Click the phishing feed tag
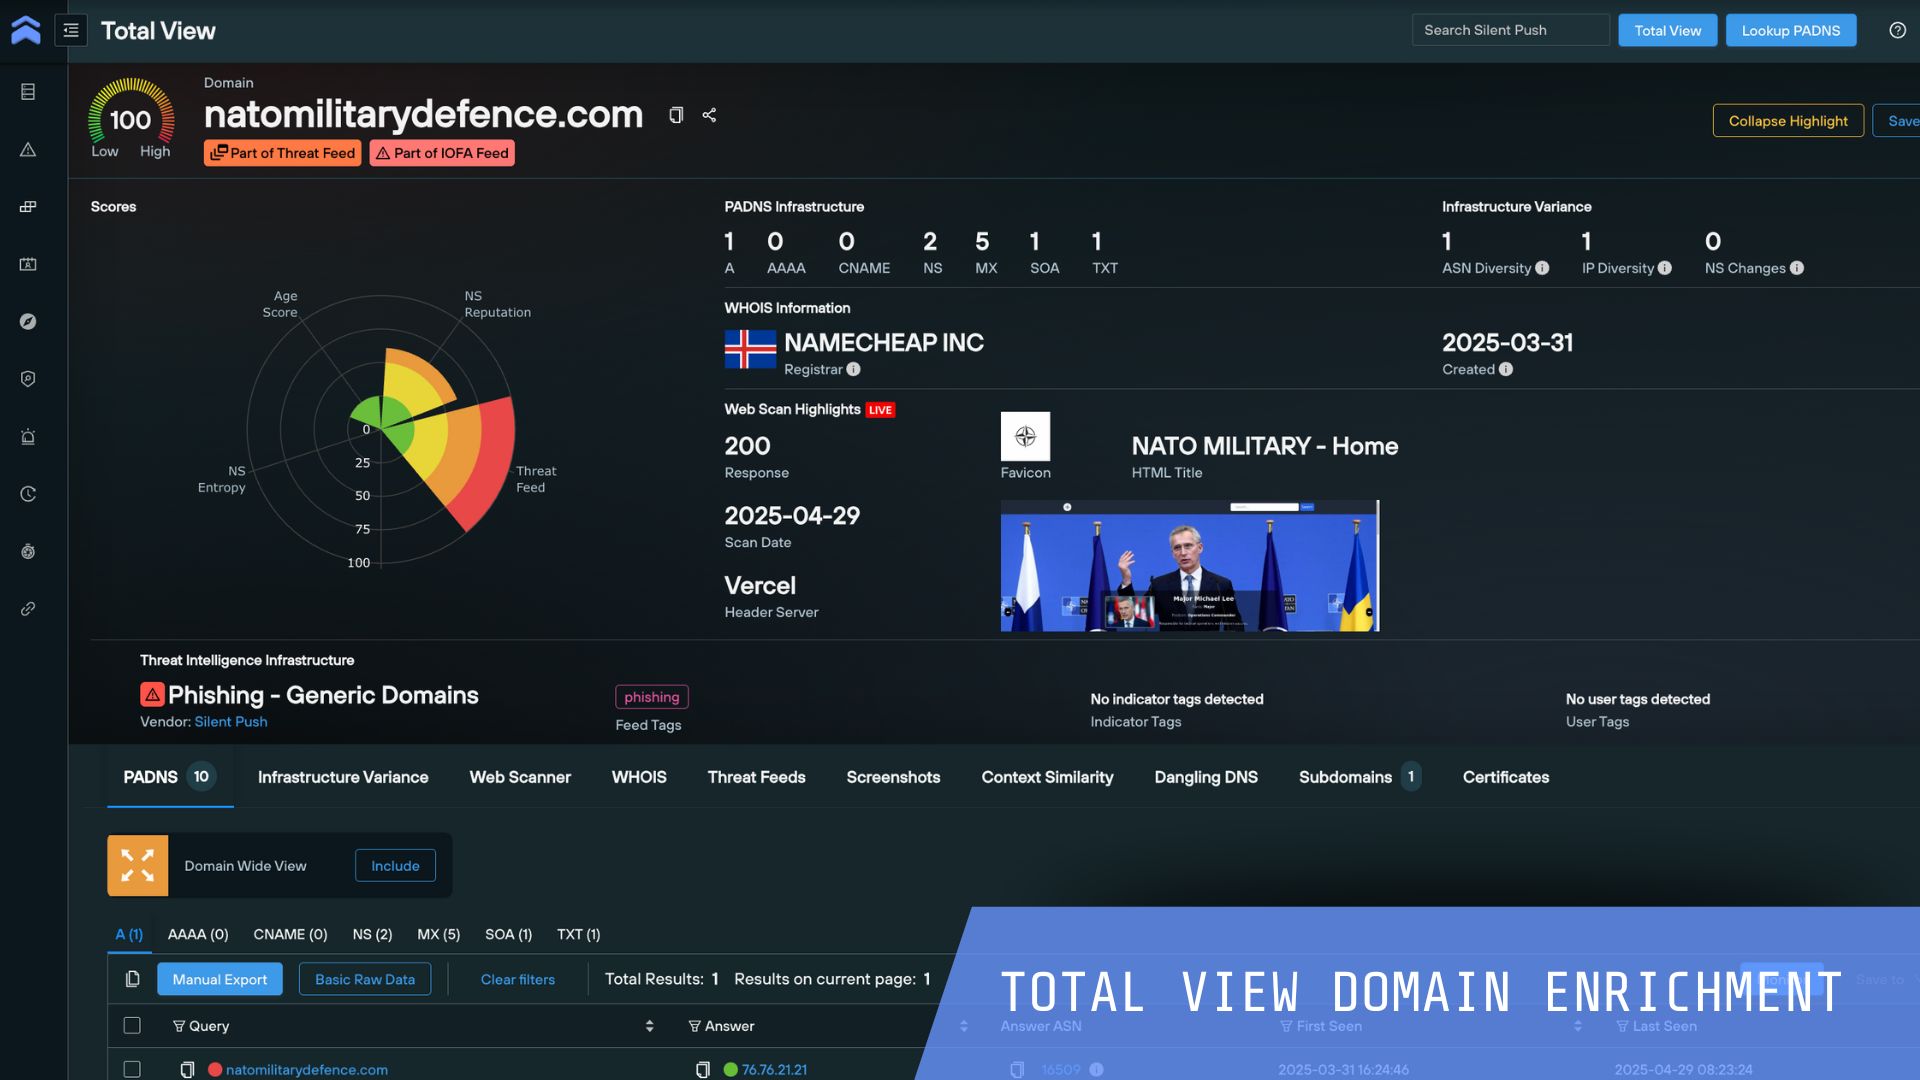 point(651,697)
